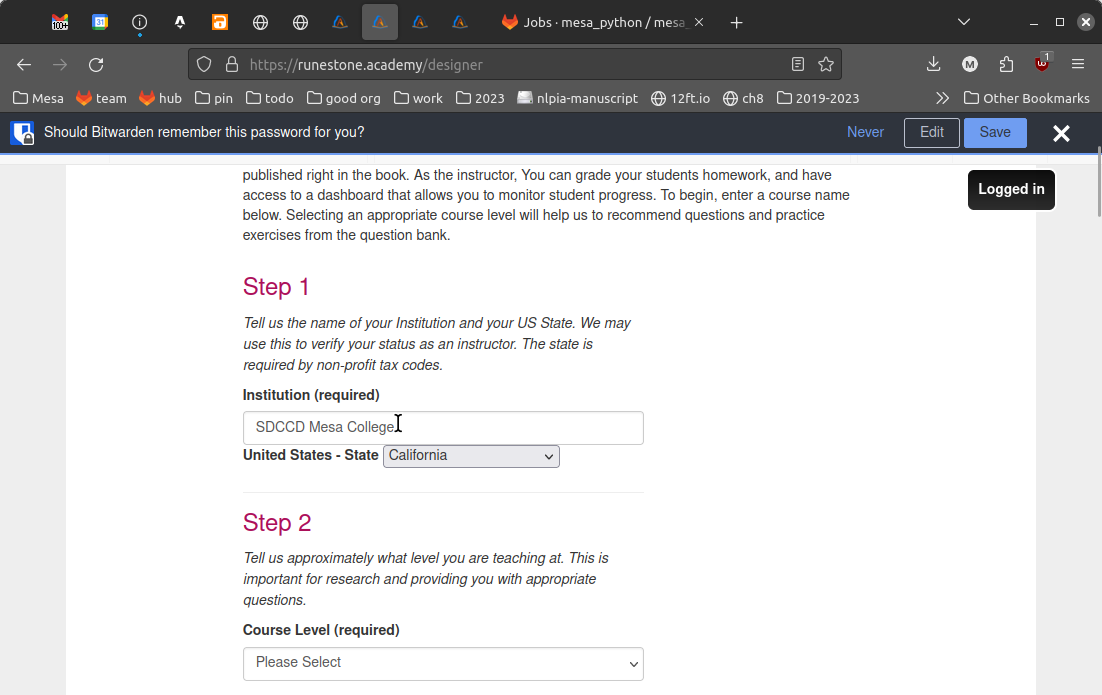1102x695 pixels.
Task: Bookmark this page with star icon
Action: (825, 65)
